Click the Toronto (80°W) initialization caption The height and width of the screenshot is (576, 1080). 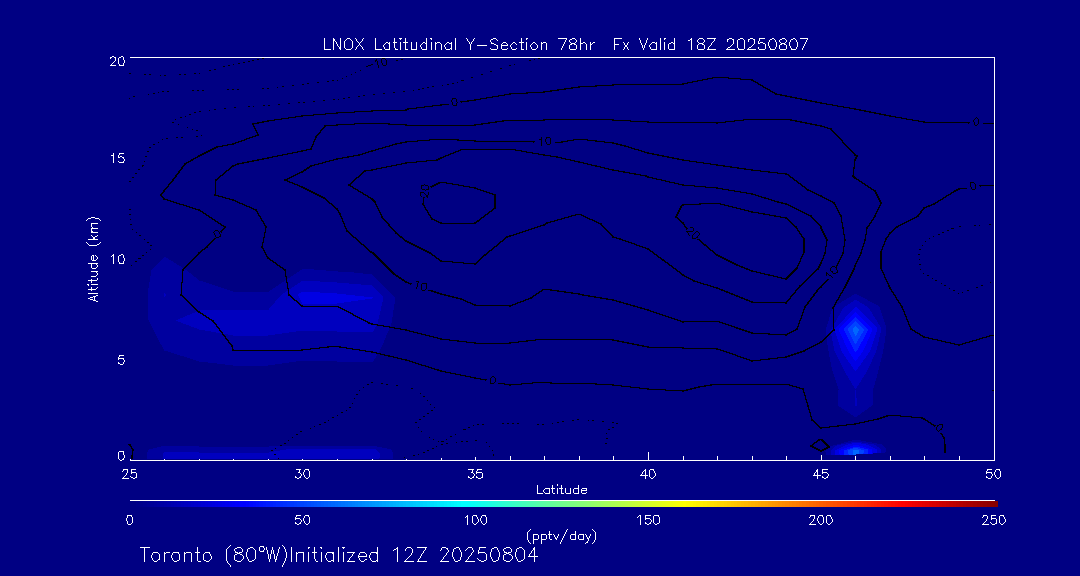click(x=338, y=554)
